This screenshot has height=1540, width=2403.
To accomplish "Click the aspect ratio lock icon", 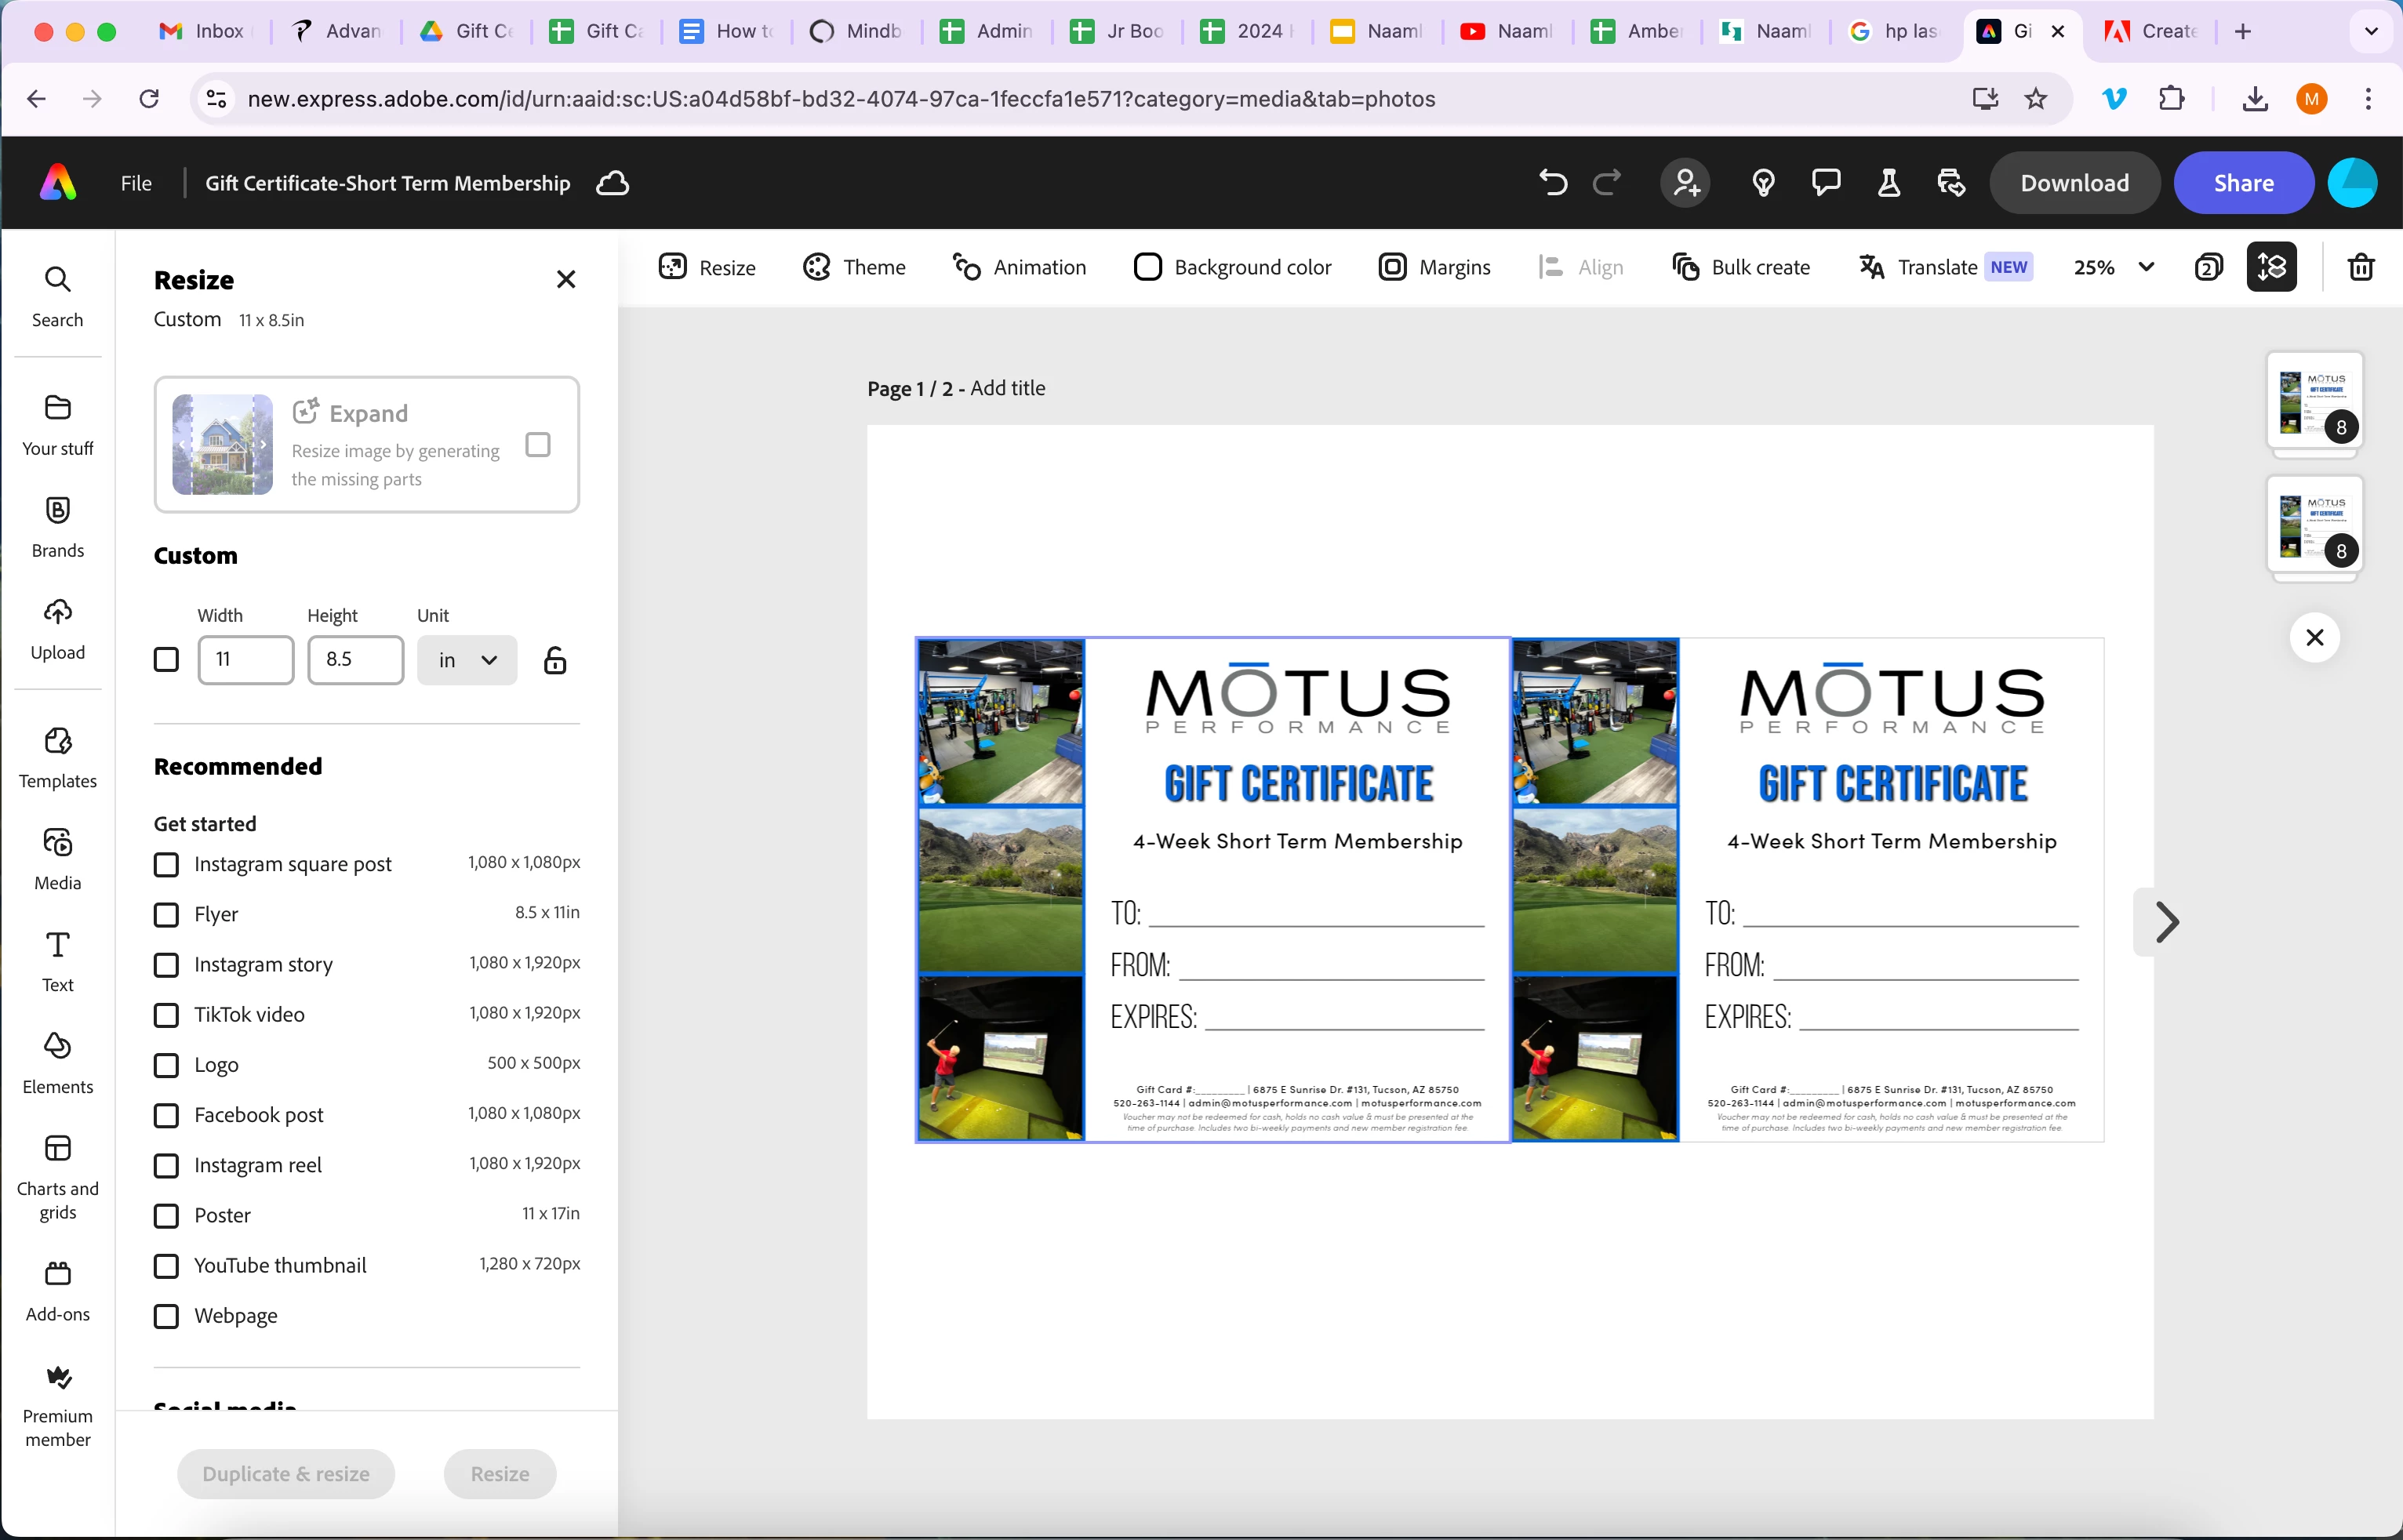I will point(555,660).
